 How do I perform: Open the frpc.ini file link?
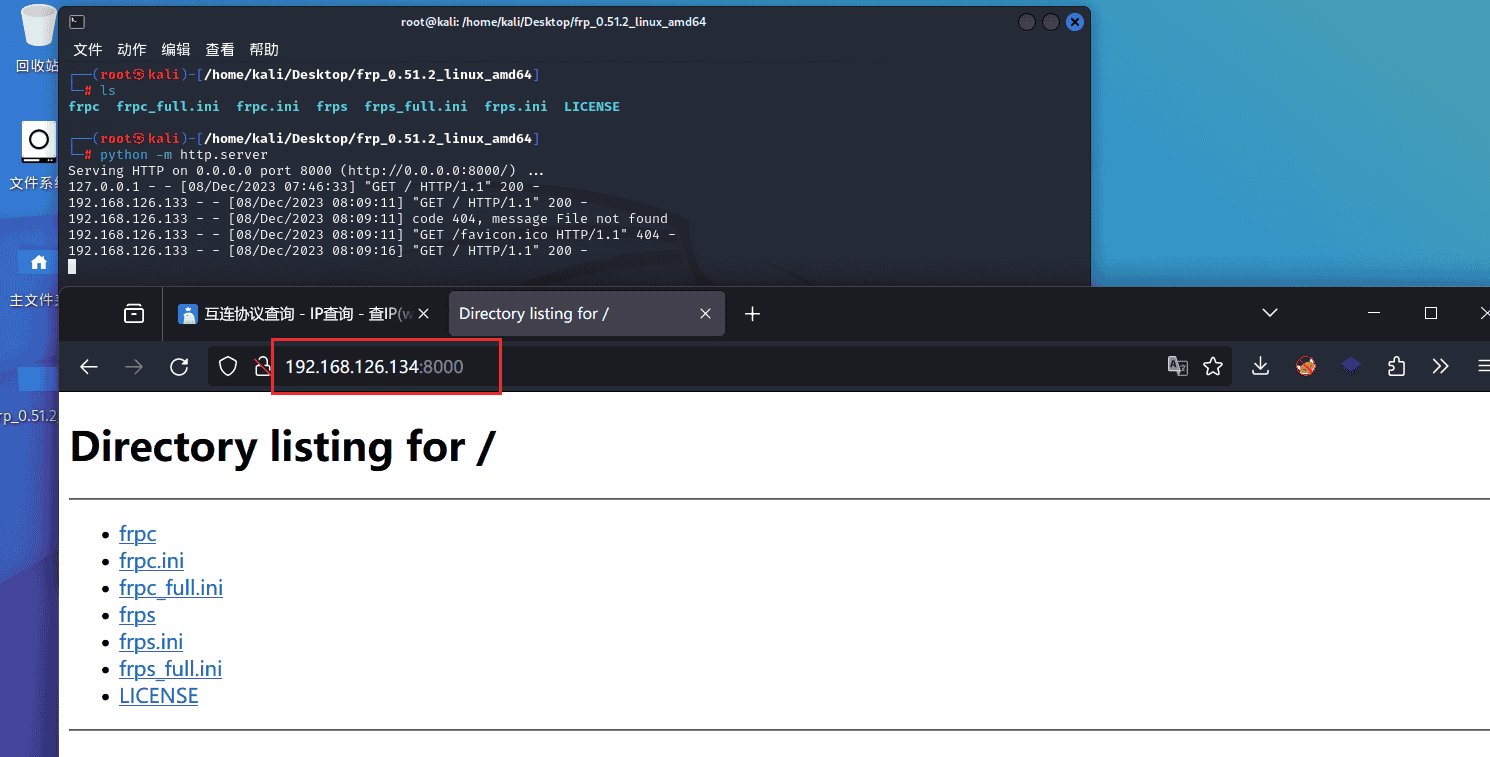tap(151, 561)
